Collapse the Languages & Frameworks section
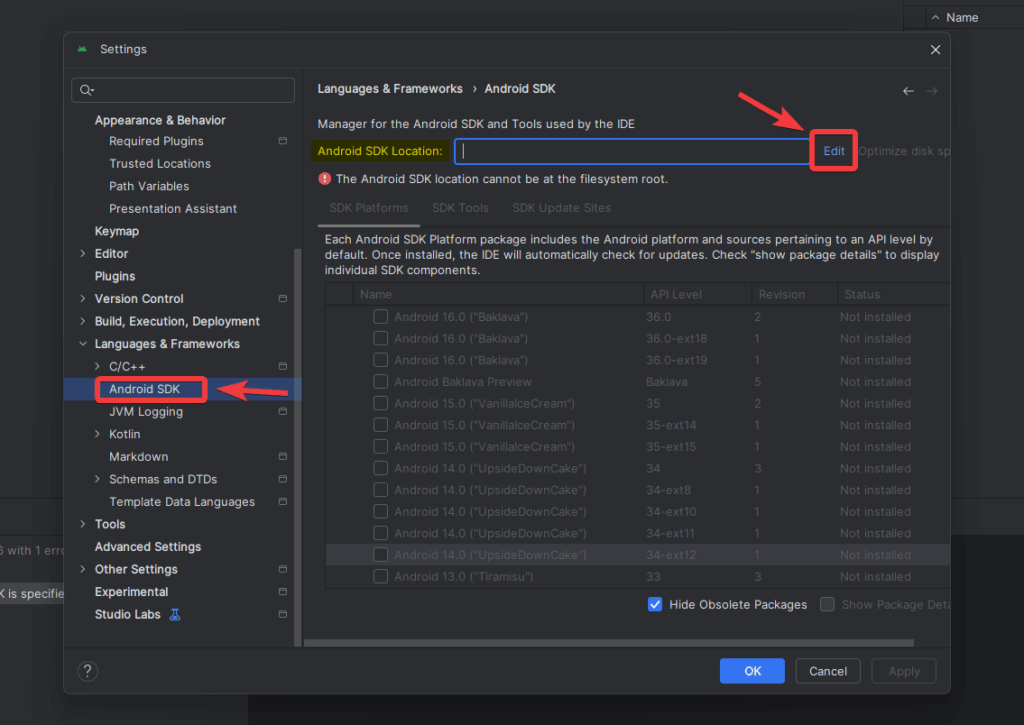The image size is (1024, 725). pyautogui.click(x=83, y=343)
